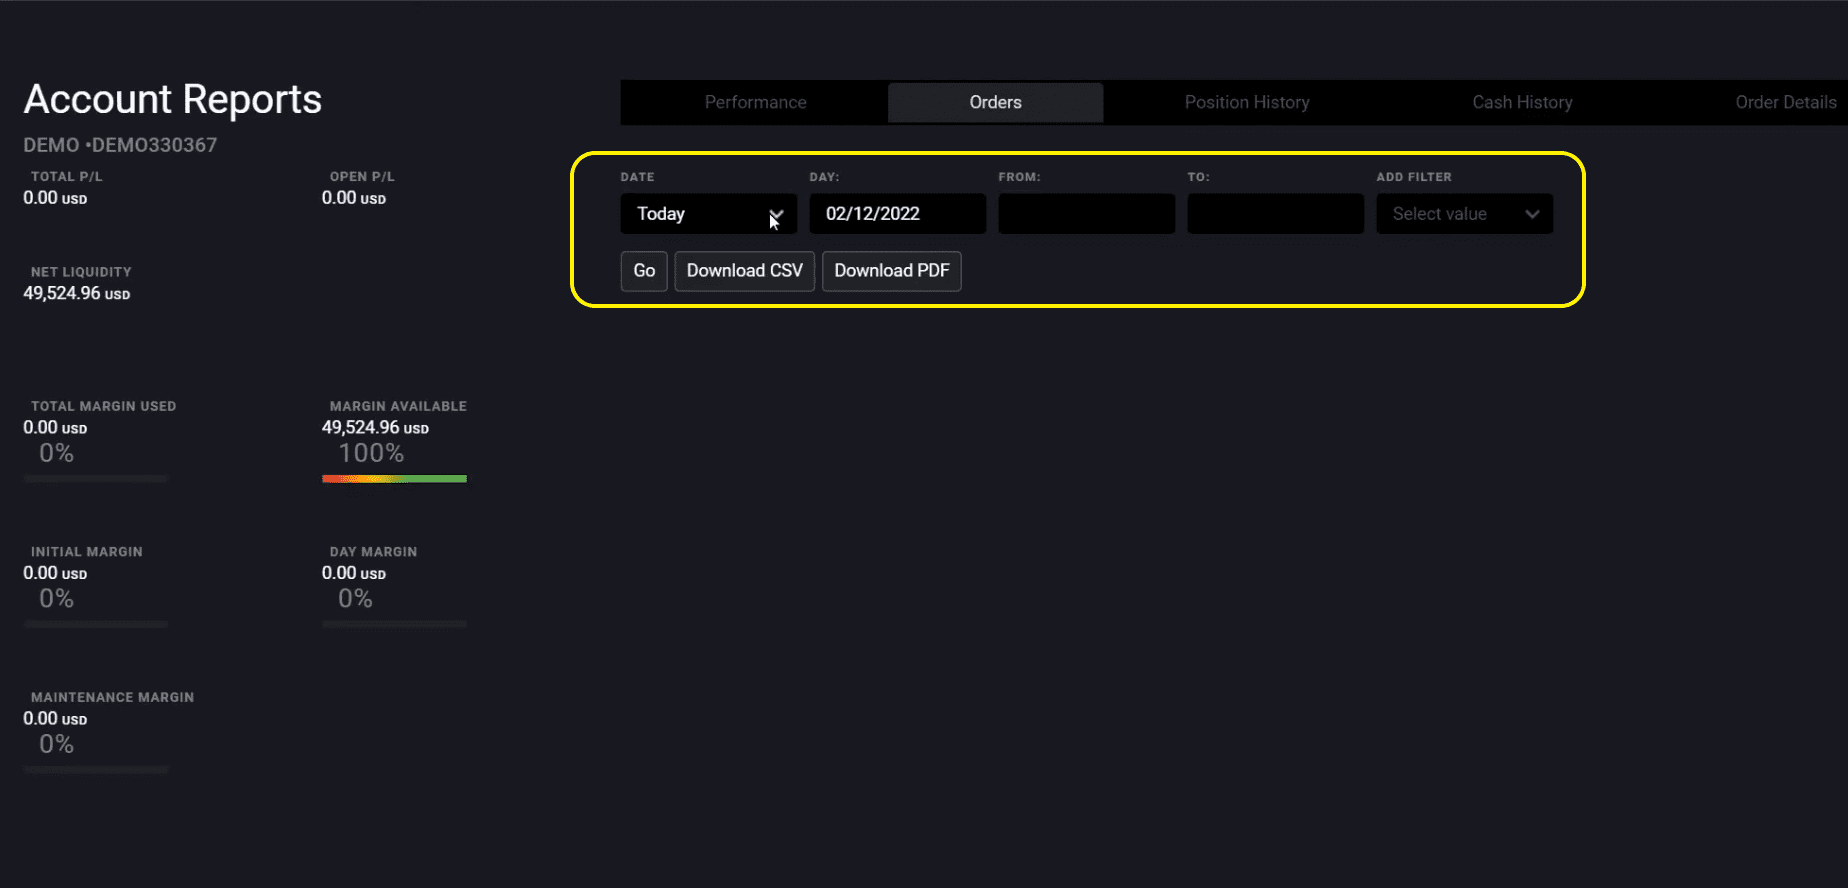
Task: Select the Cash History tab
Action: point(1521,102)
